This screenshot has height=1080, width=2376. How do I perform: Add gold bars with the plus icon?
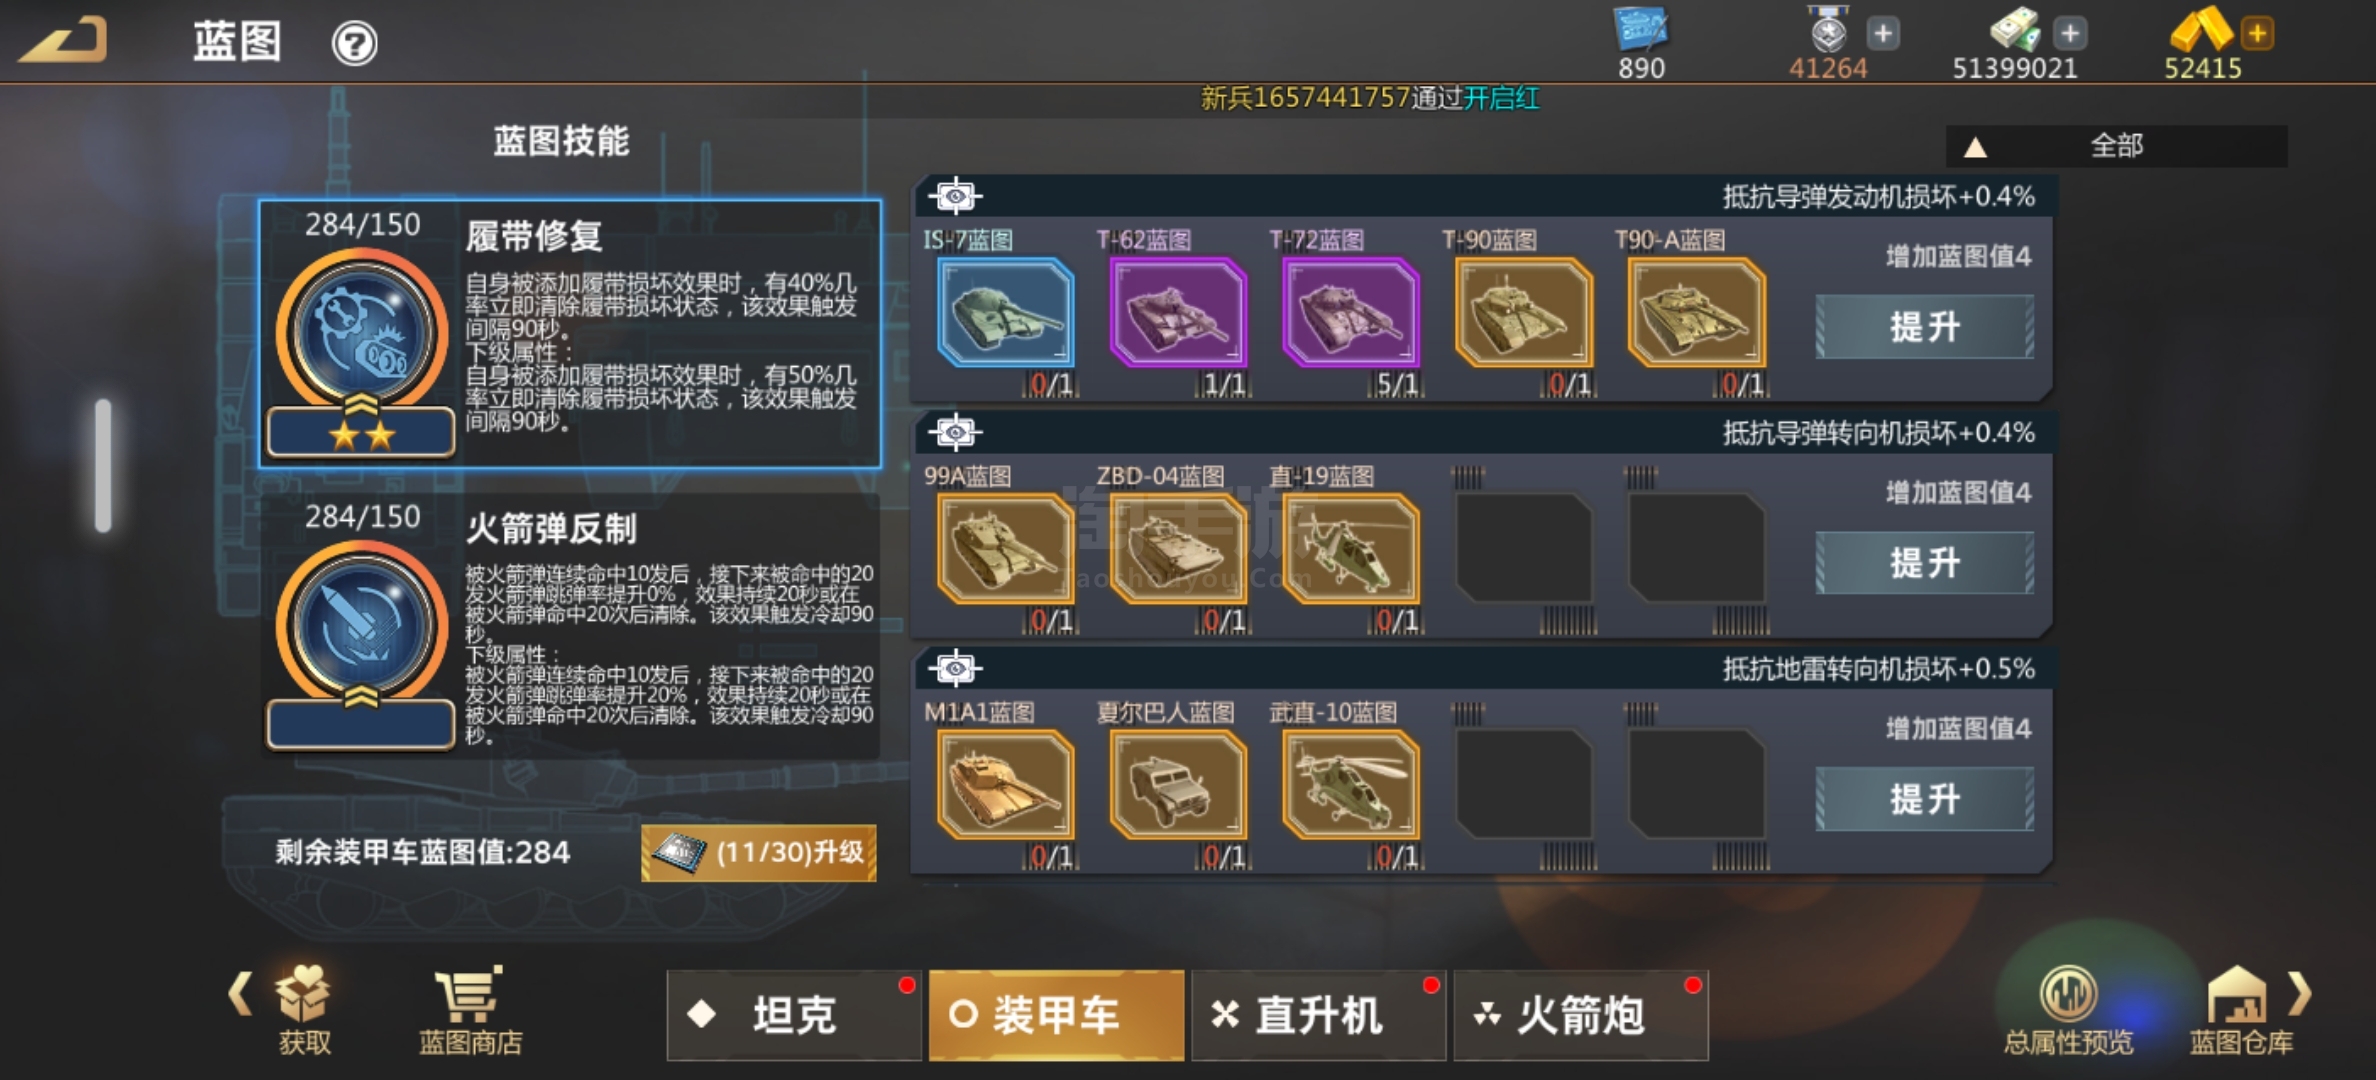[2257, 33]
